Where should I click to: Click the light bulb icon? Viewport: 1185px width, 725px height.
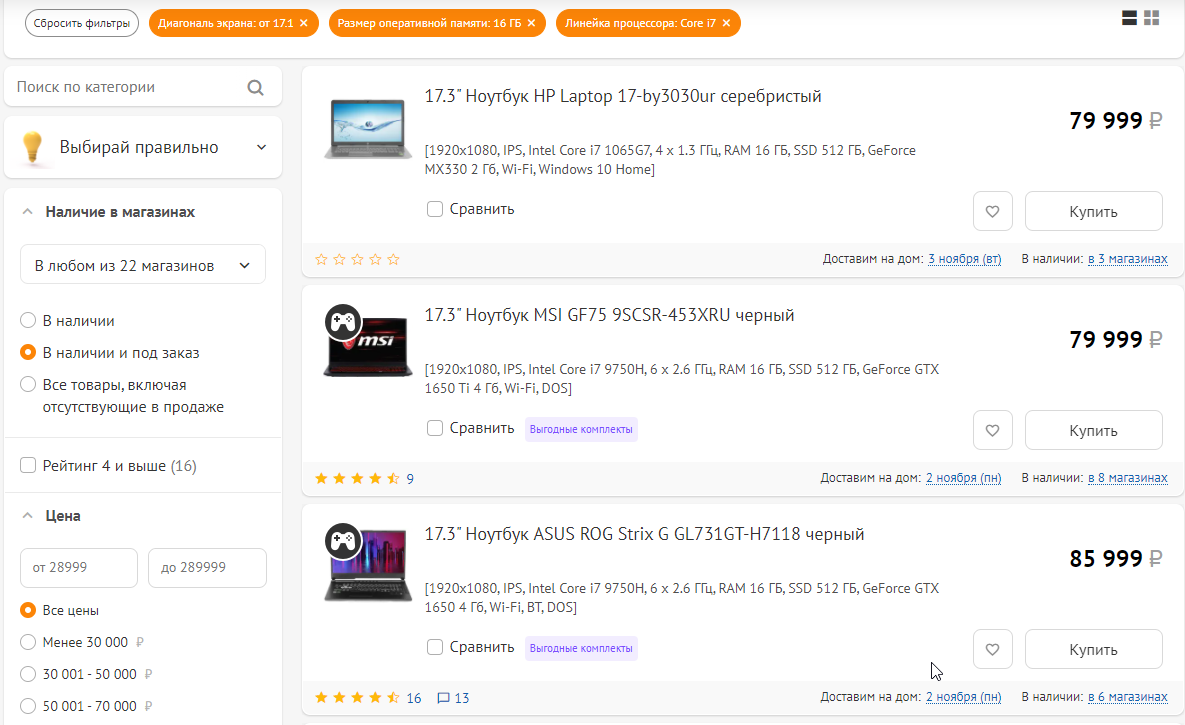[32, 147]
